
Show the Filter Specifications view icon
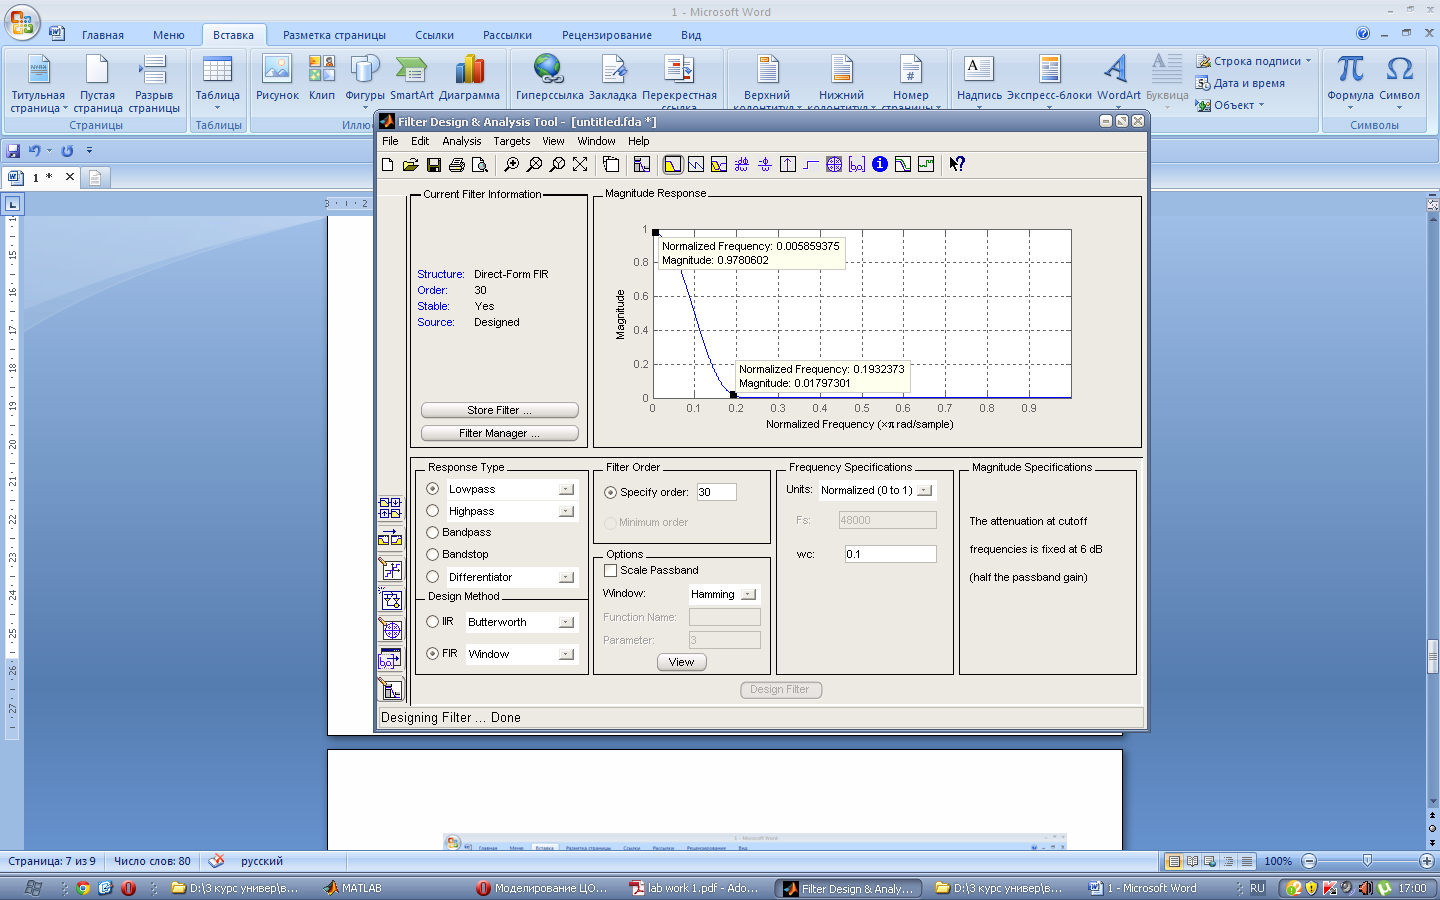click(642, 164)
